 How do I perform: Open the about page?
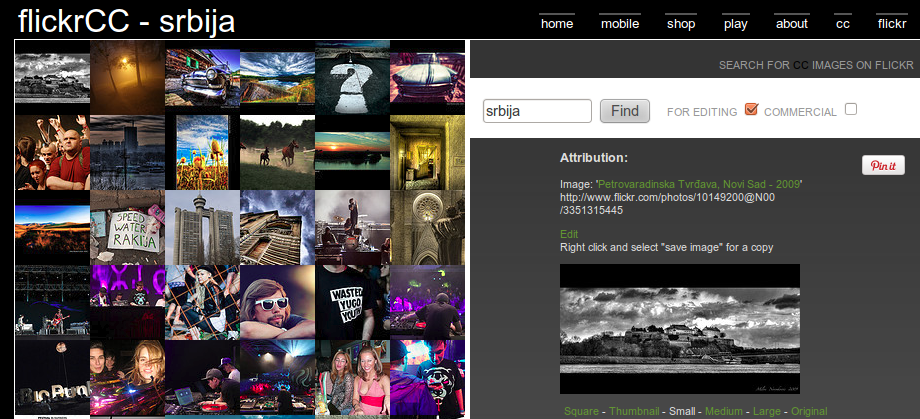(792, 23)
